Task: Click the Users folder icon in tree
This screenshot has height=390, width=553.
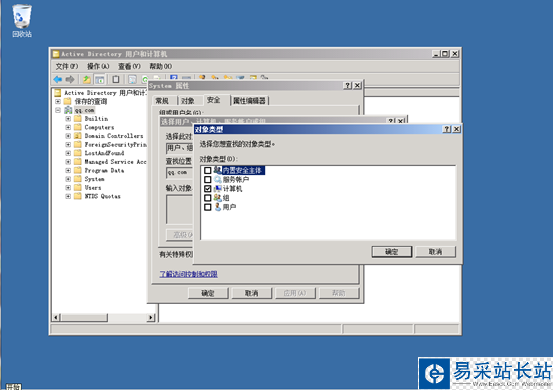Action: click(x=78, y=188)
